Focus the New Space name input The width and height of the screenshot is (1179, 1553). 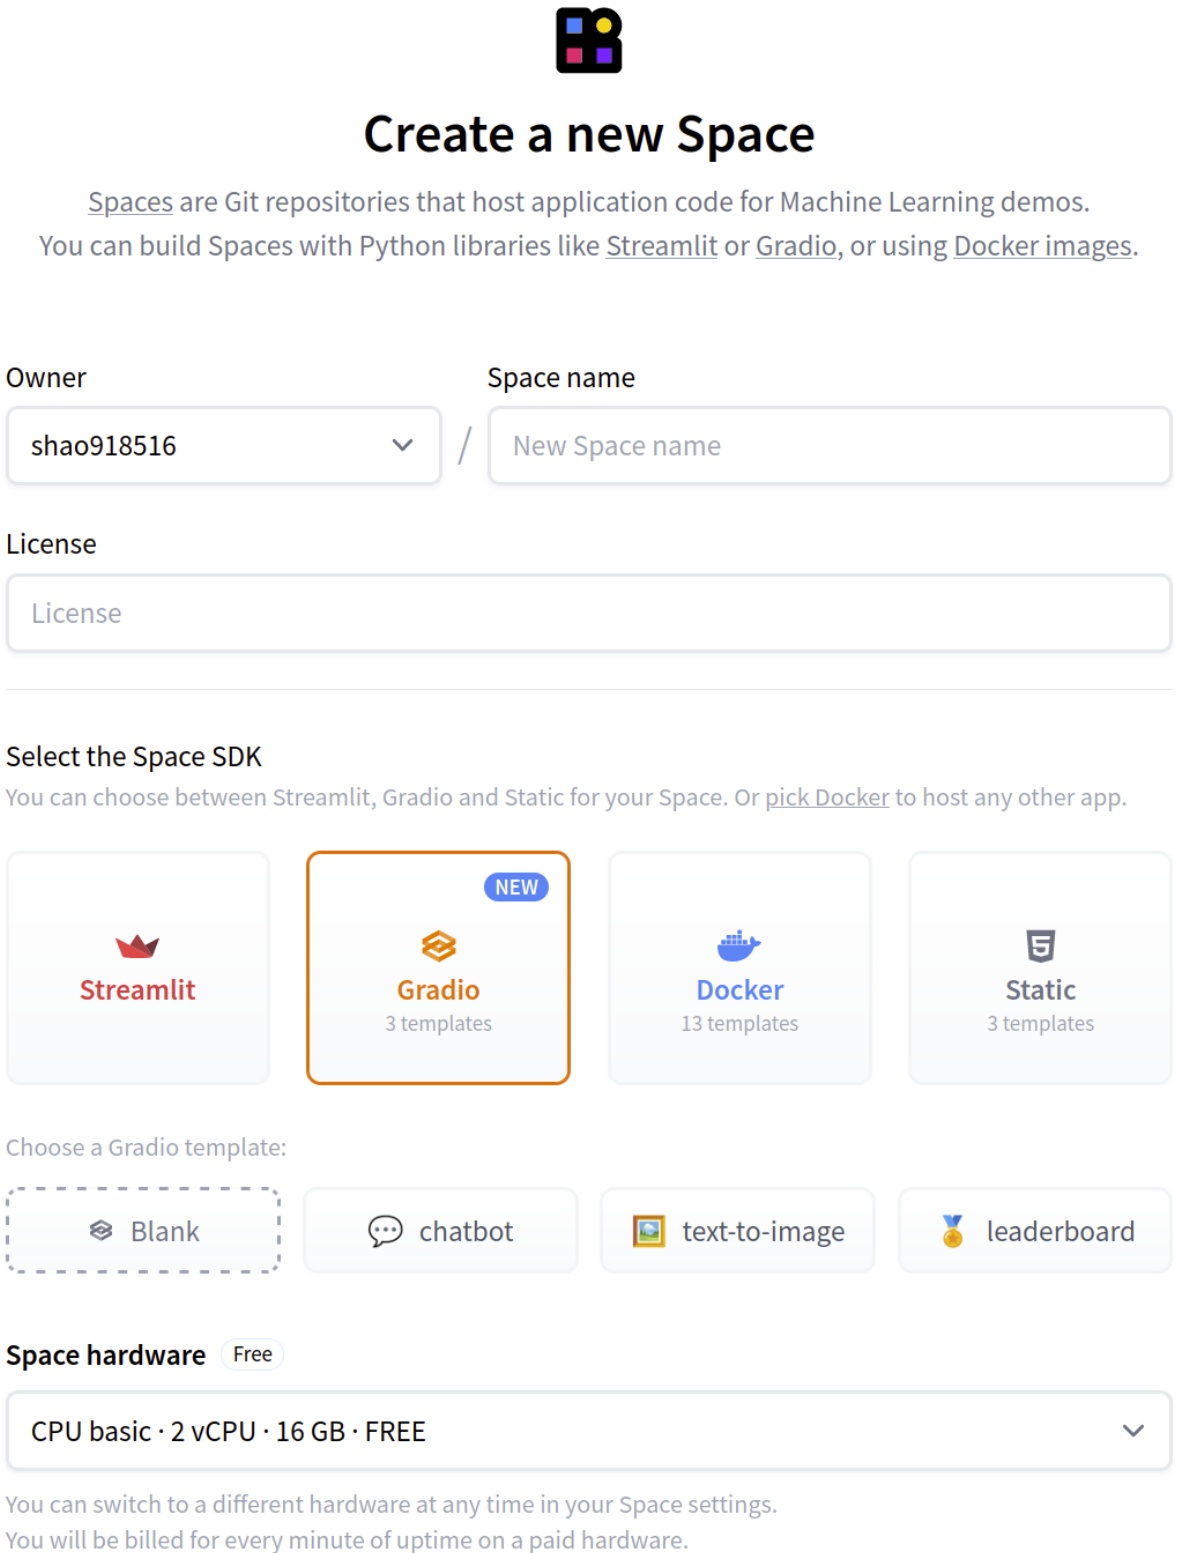(x=829, y=446)
